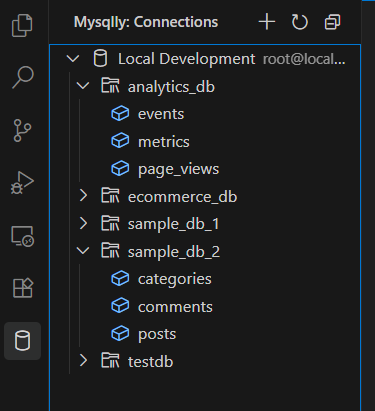Select the sample_db_2 database name
Image resolution: width=375 pixels, height=411 pixels.
click(174, 252)
